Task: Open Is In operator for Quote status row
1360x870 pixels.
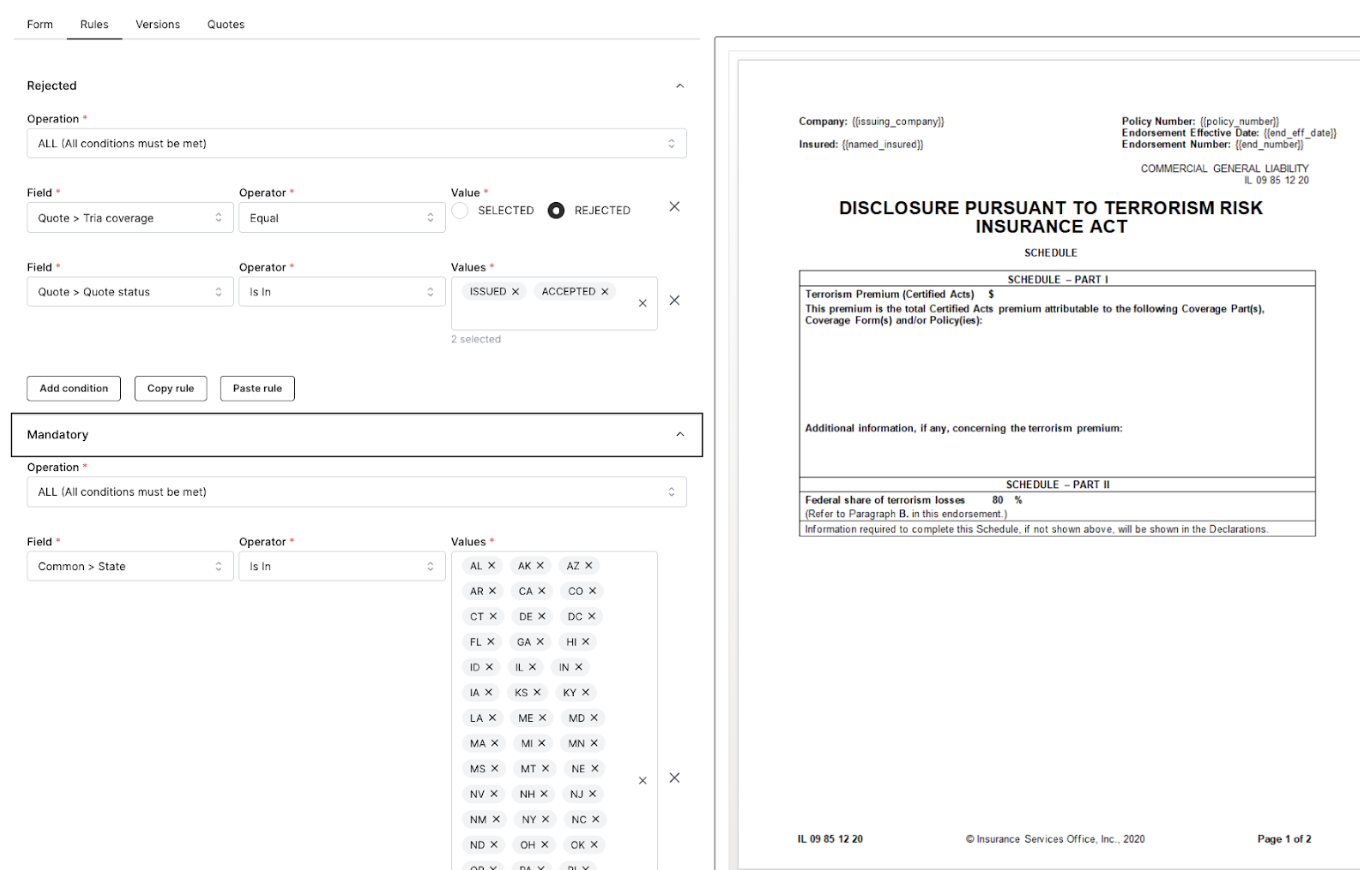Action: pyautogui.click(x=342, y=292)
